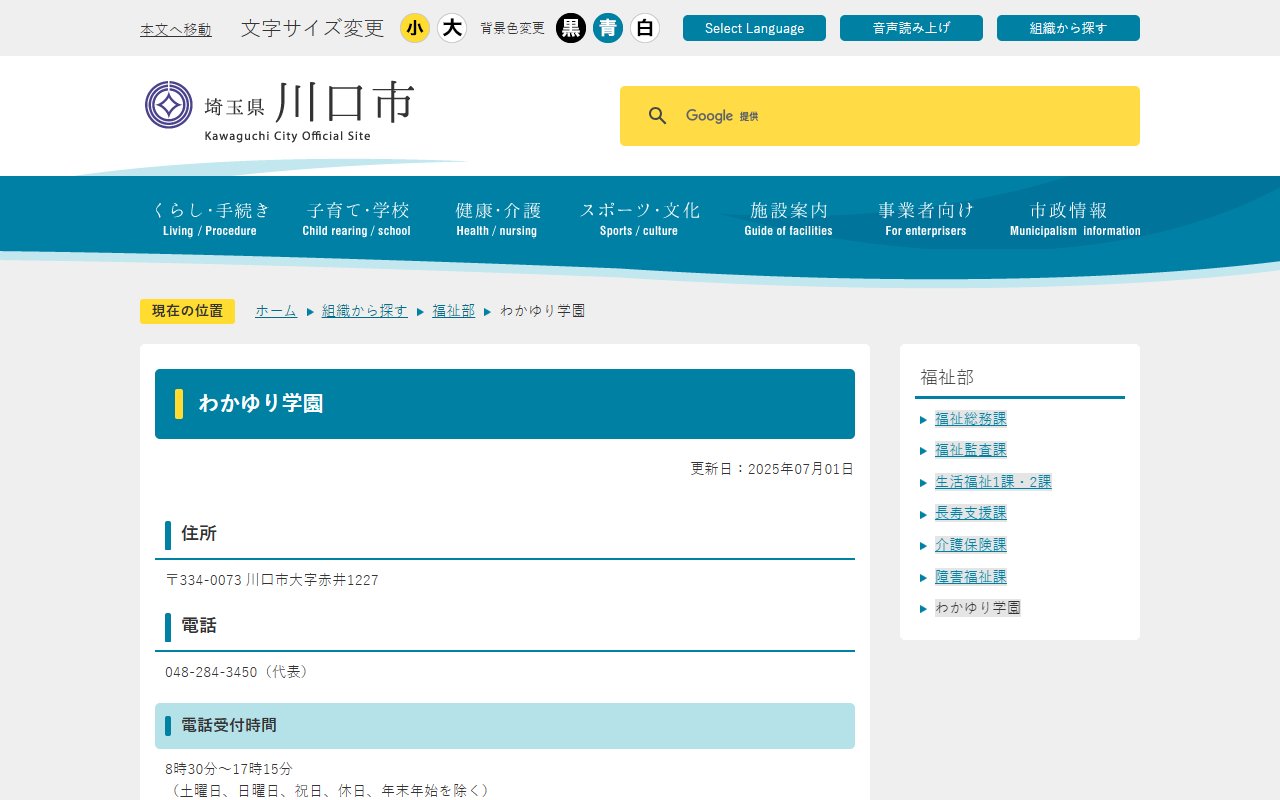The width and height of the screenshot is (1280, 800).
Task: Click the 福祉部 sidebar heading
Action: [x=947, y=377]
